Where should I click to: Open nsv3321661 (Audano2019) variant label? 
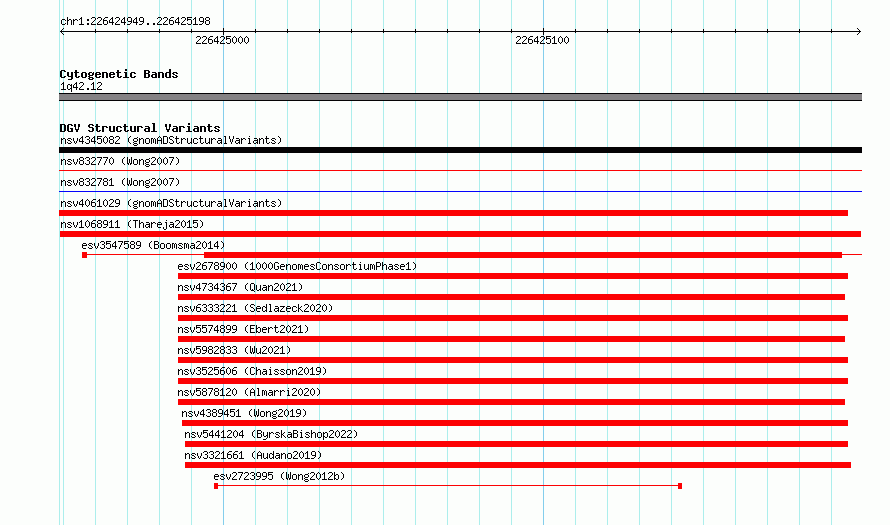tap(253, 455)
